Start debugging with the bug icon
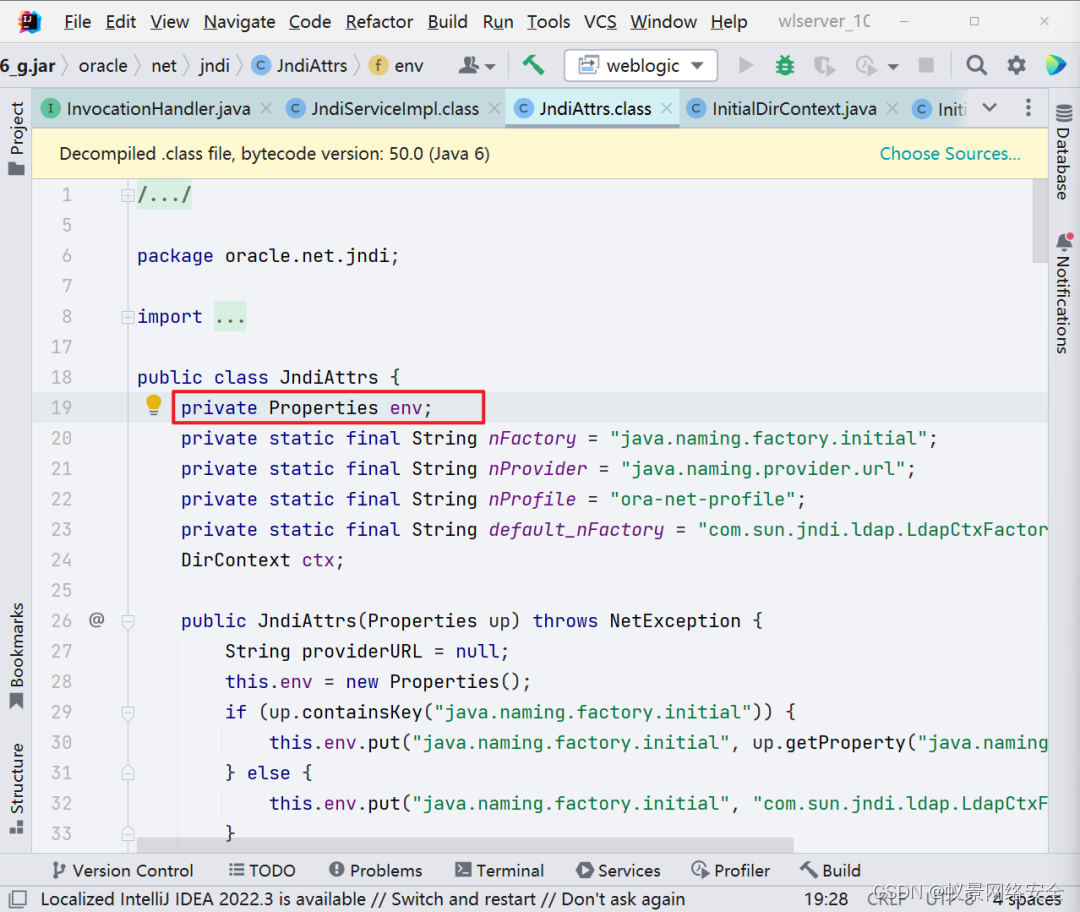 click(x=784, y=65)
